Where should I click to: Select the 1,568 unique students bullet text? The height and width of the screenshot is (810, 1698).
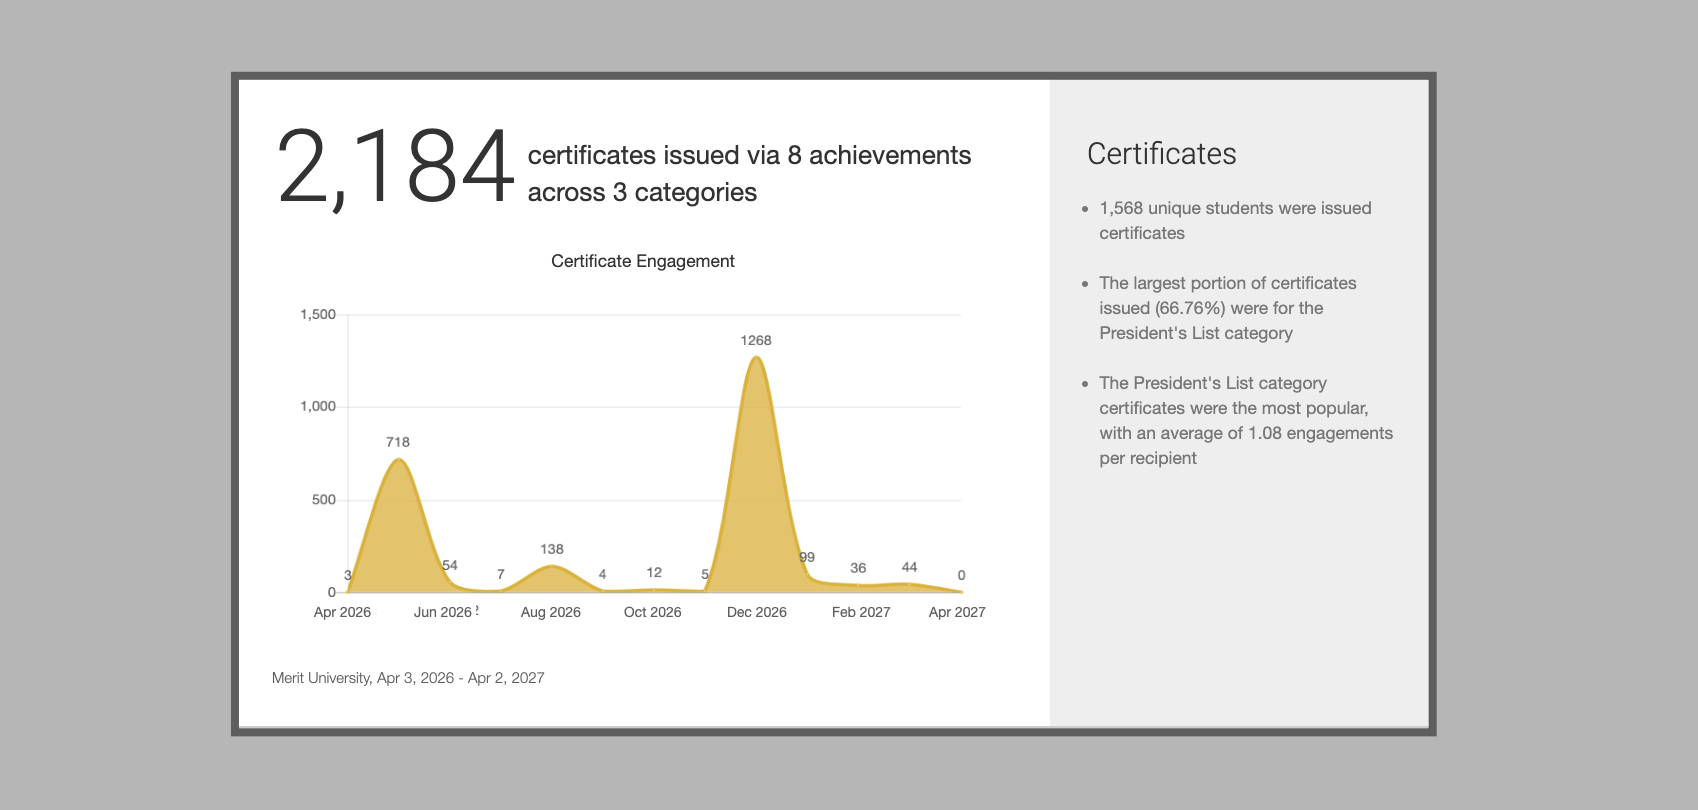pyautogui.click(x=1234, y=220)
